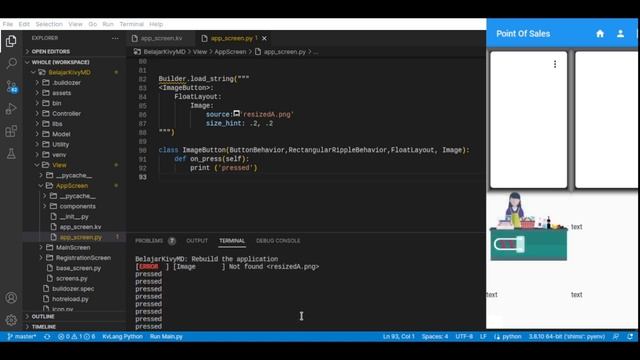Screen dimensions: 640x360
Task: Click the notifications bell in status bar
Action: [630, 337]
